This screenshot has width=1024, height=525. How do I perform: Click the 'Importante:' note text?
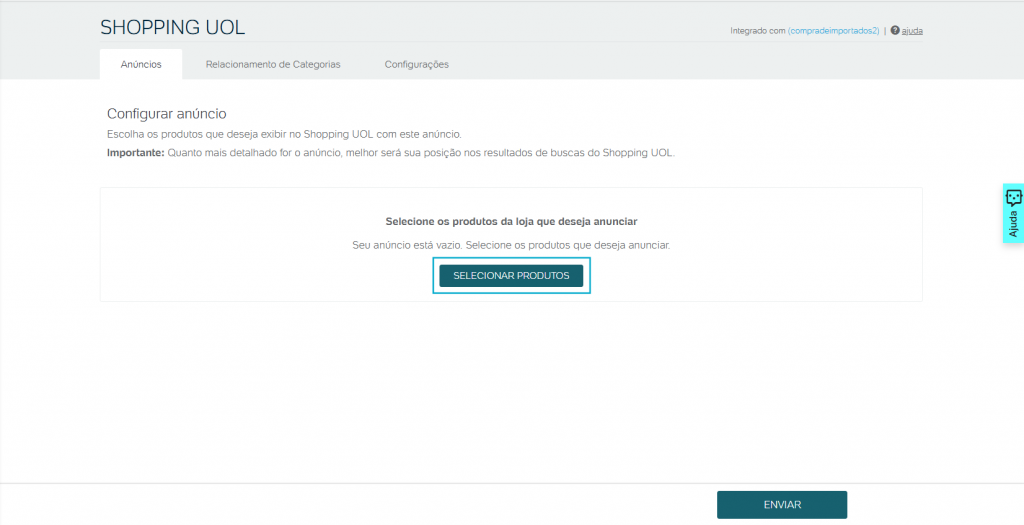391,153
